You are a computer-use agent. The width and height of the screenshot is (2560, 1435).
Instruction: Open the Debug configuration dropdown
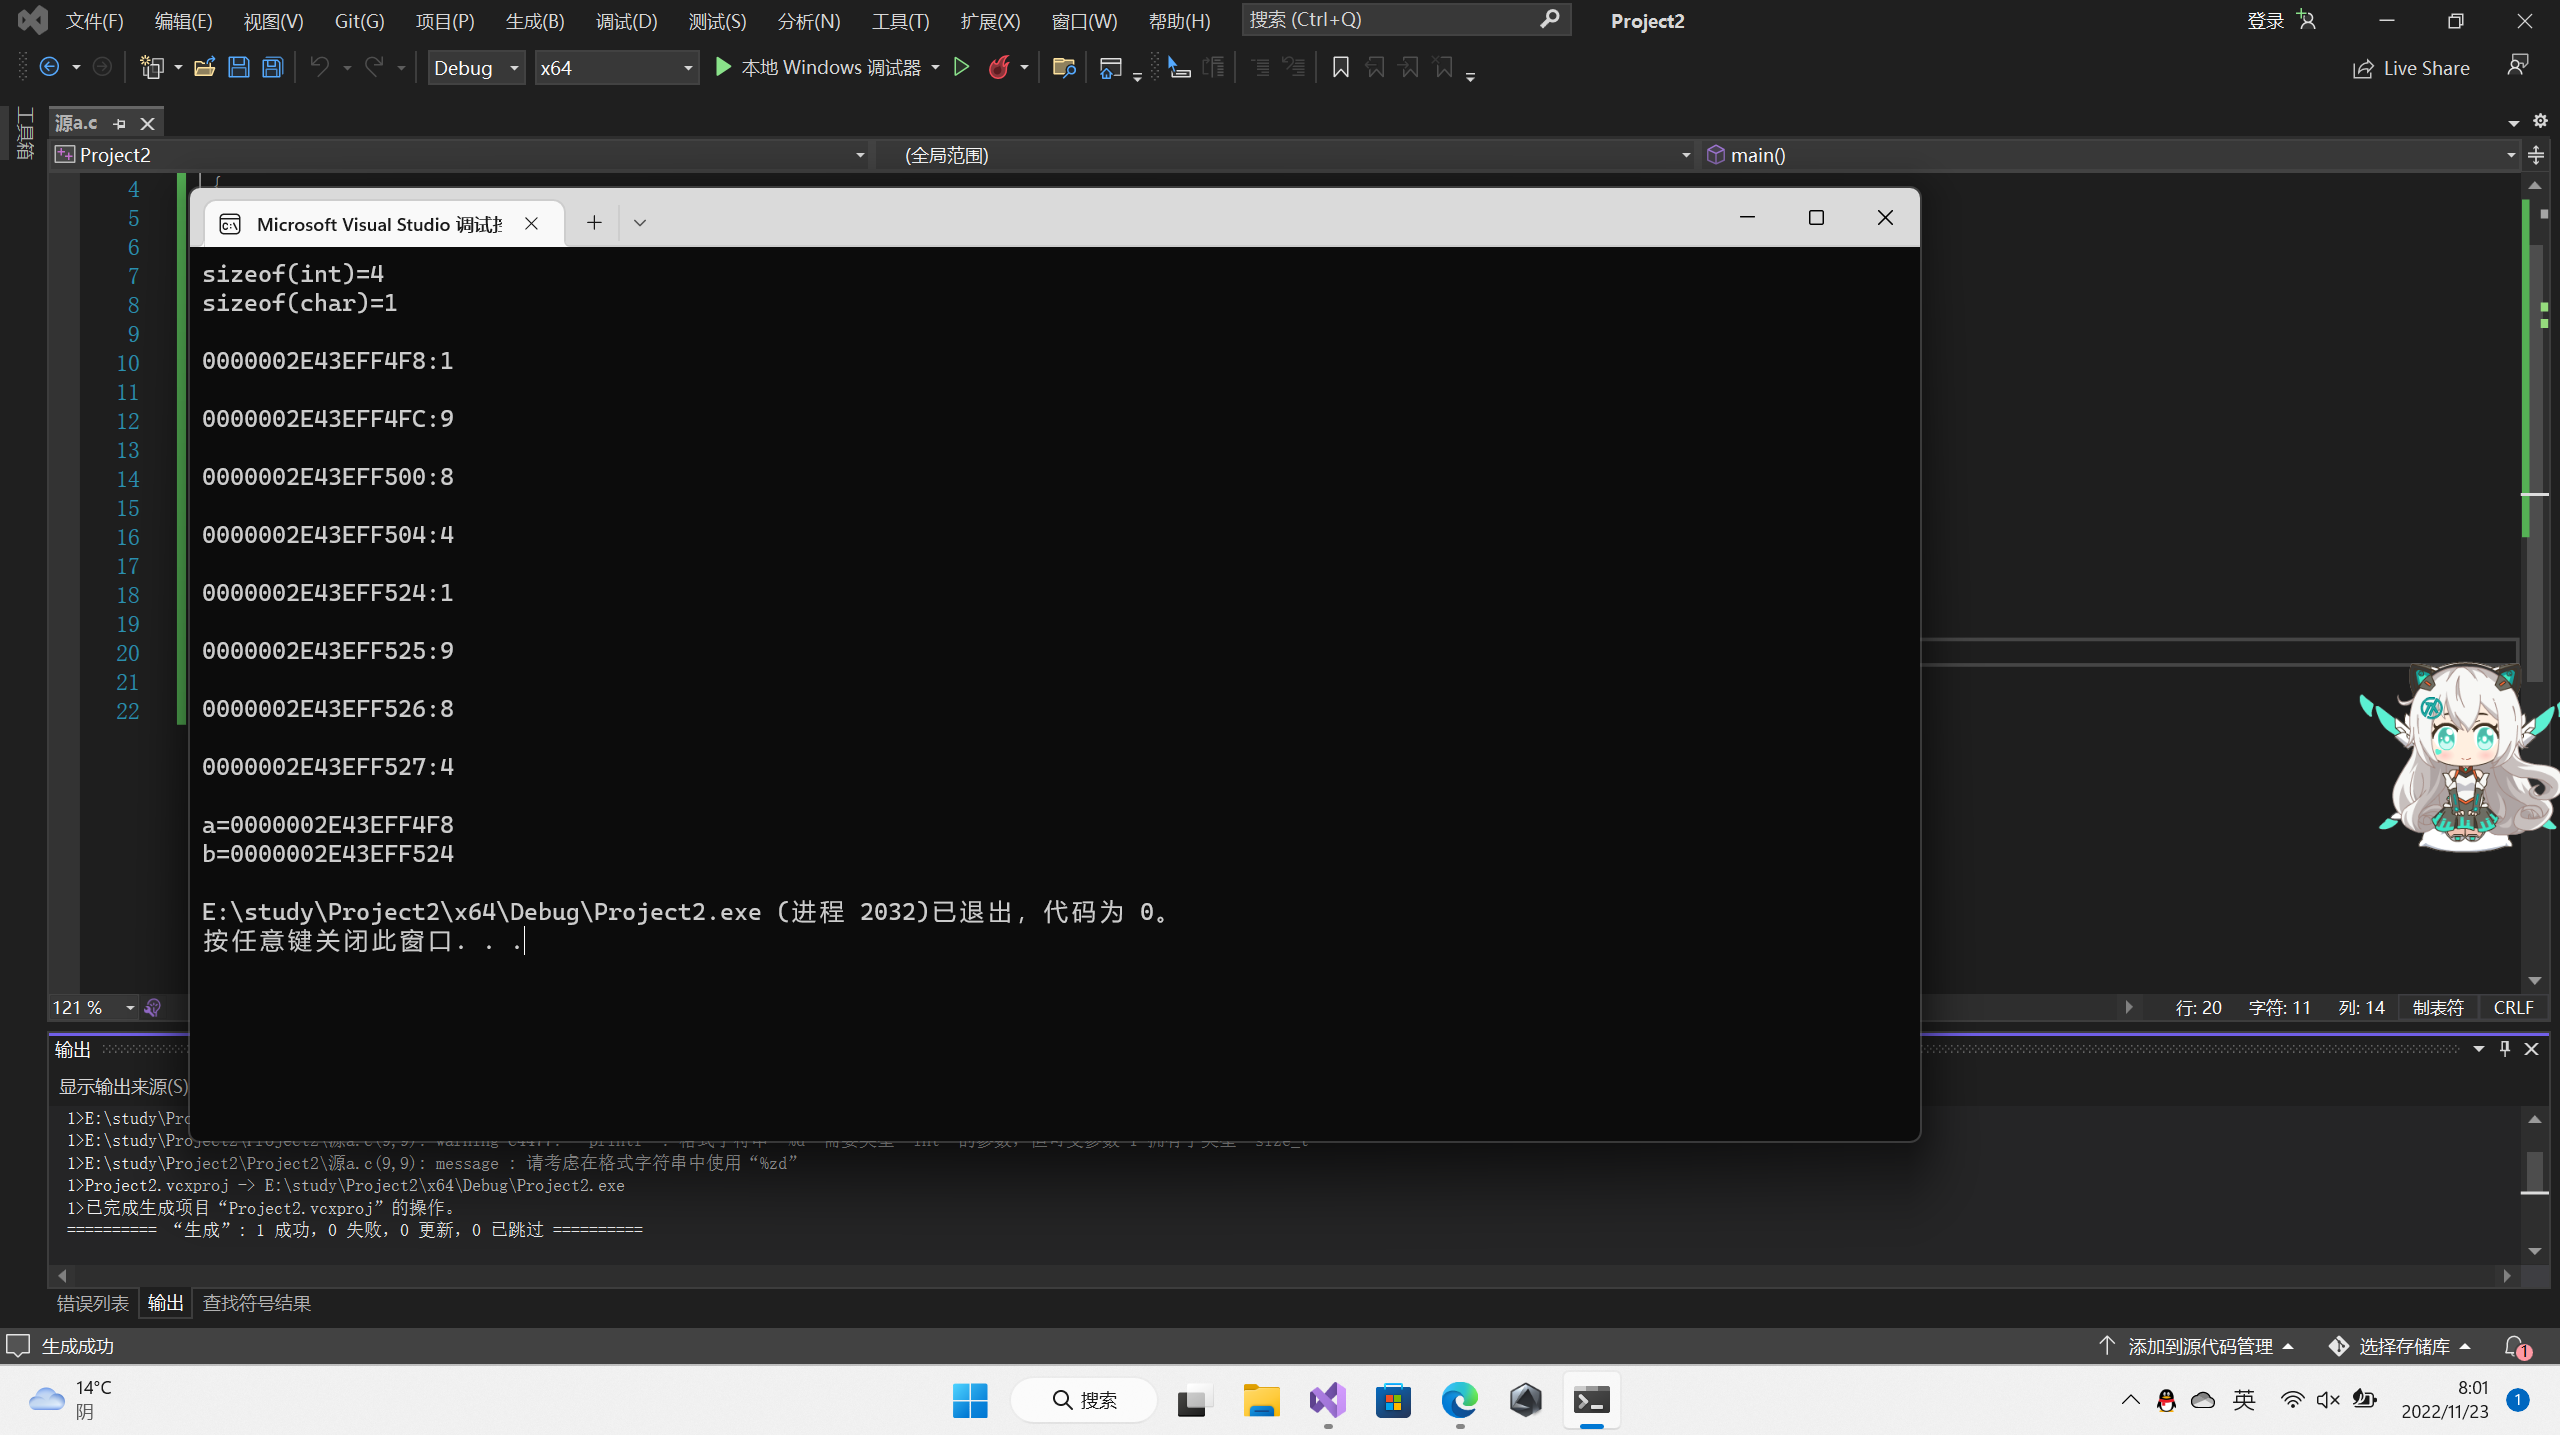(x=476, y=67)
